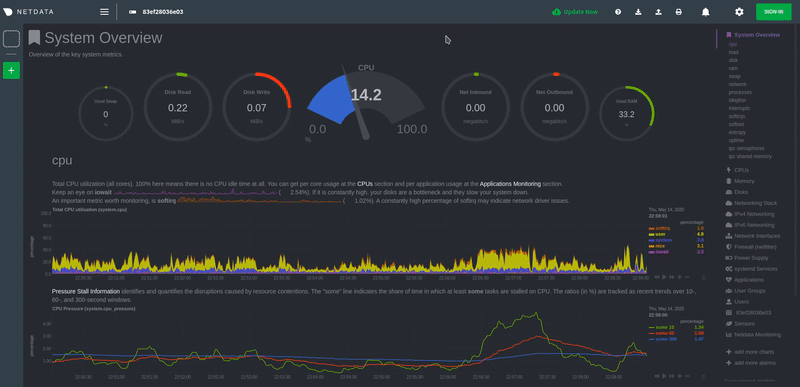Jump to processes subsection in right menu
Image resolution: width=800 pixels, height=387 pixels.
[x=740, y=92]
